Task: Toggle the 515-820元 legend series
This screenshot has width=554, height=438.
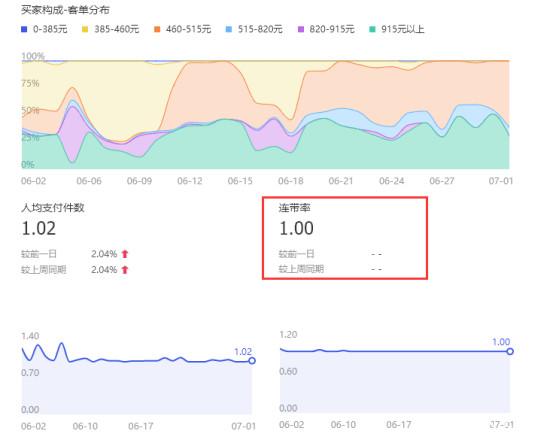Action: pyautogui.click(x=254, y=29)
